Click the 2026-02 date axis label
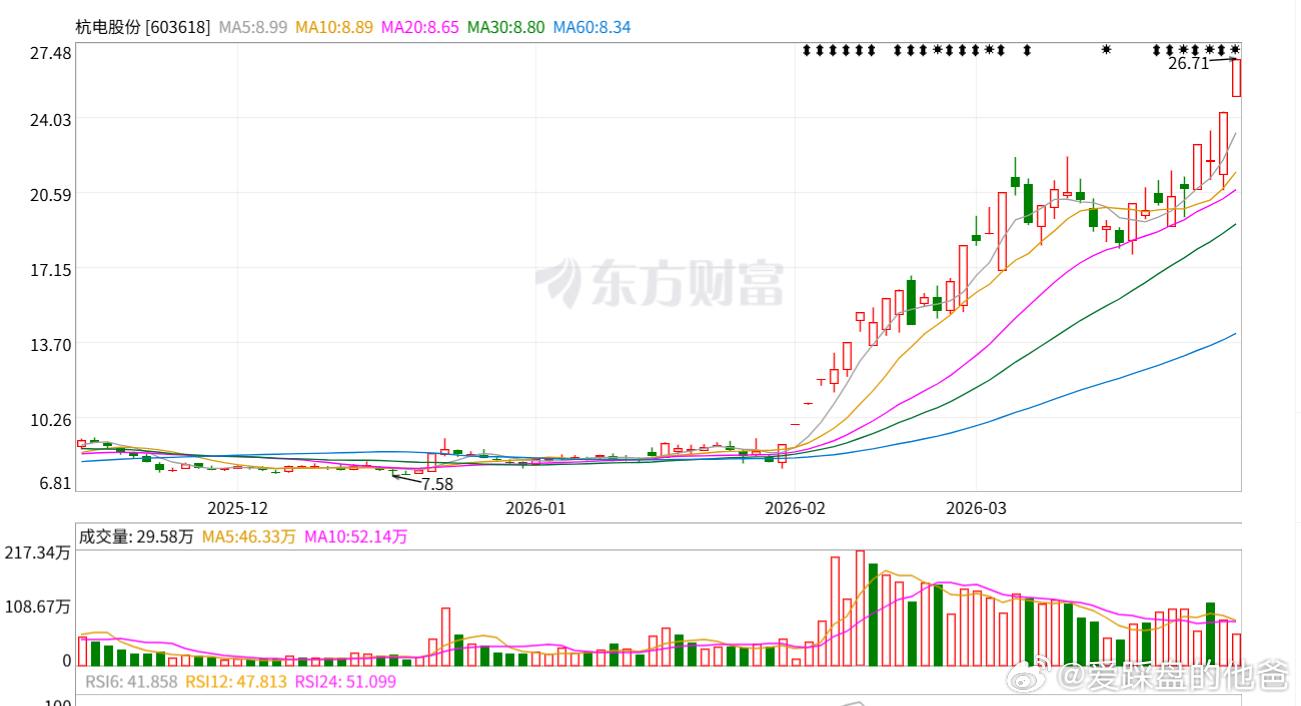The image size is (1301, 706). coord(796,507)
